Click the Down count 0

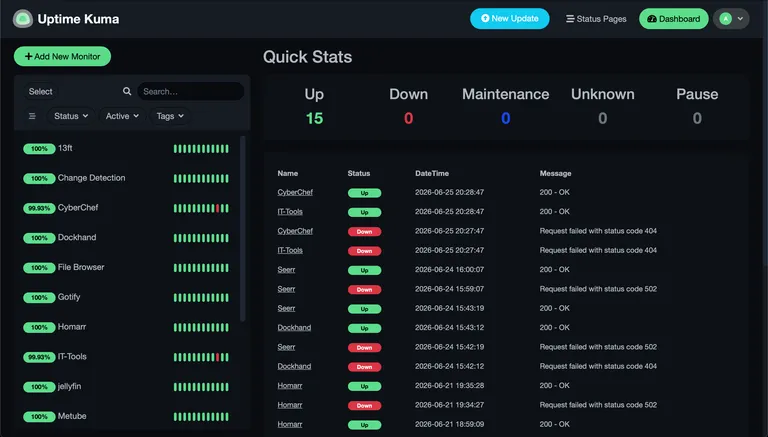point(408,118)
